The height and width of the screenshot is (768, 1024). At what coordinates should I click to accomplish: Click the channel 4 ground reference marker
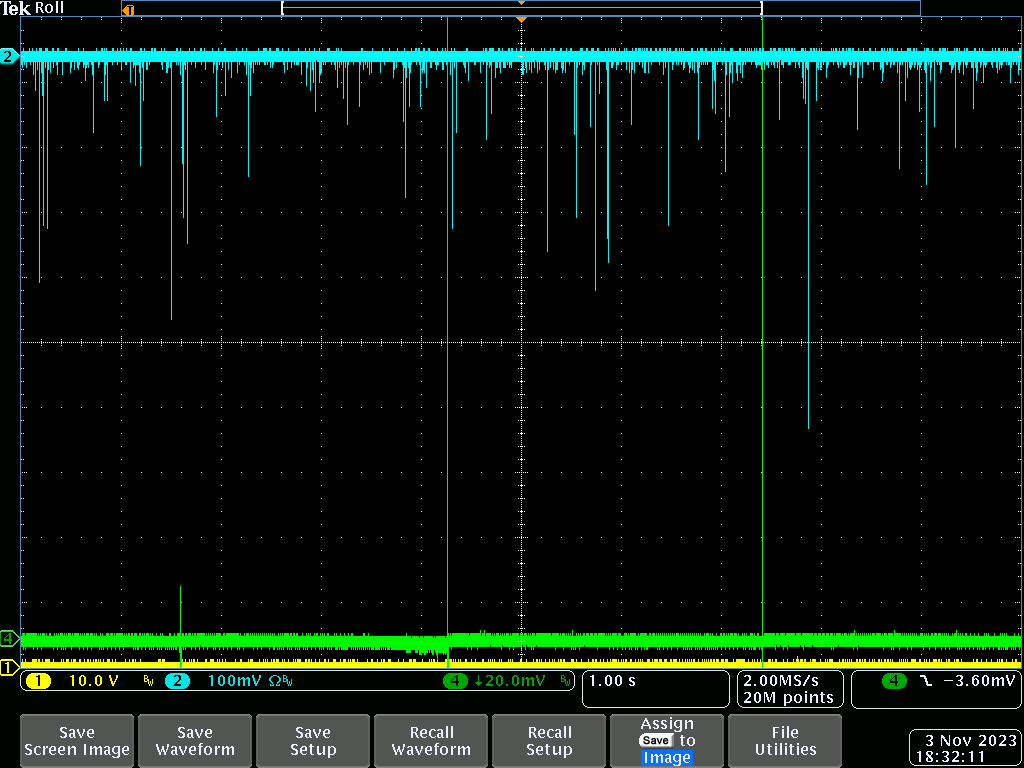coord(9,638)
